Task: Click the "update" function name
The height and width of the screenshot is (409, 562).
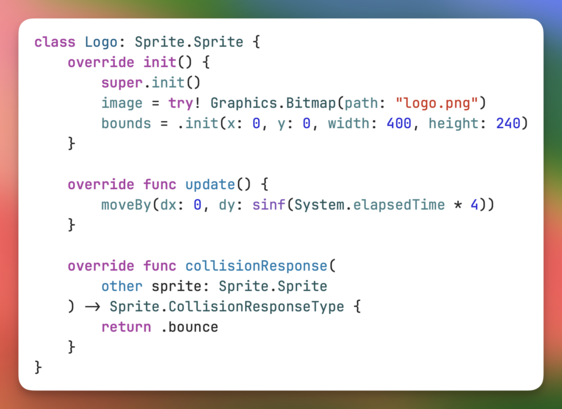Action: coord(210,185)
